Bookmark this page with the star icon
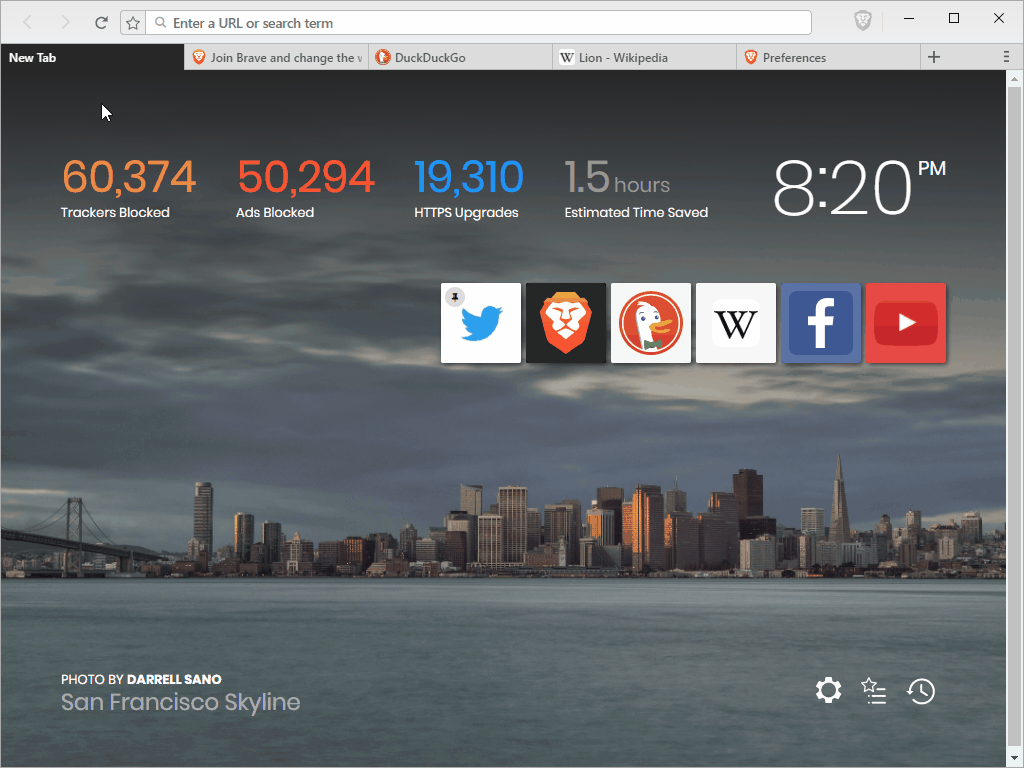Screen dimensions: 1024x768 133,23
